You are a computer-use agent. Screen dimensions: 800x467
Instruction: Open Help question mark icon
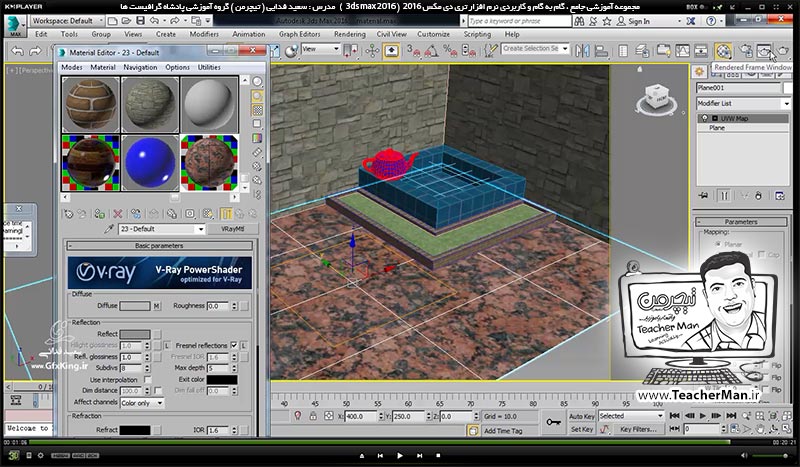[x=711, y=21]
